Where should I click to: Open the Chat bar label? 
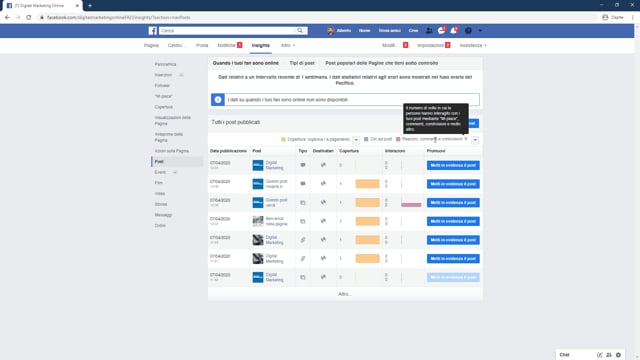564,355
